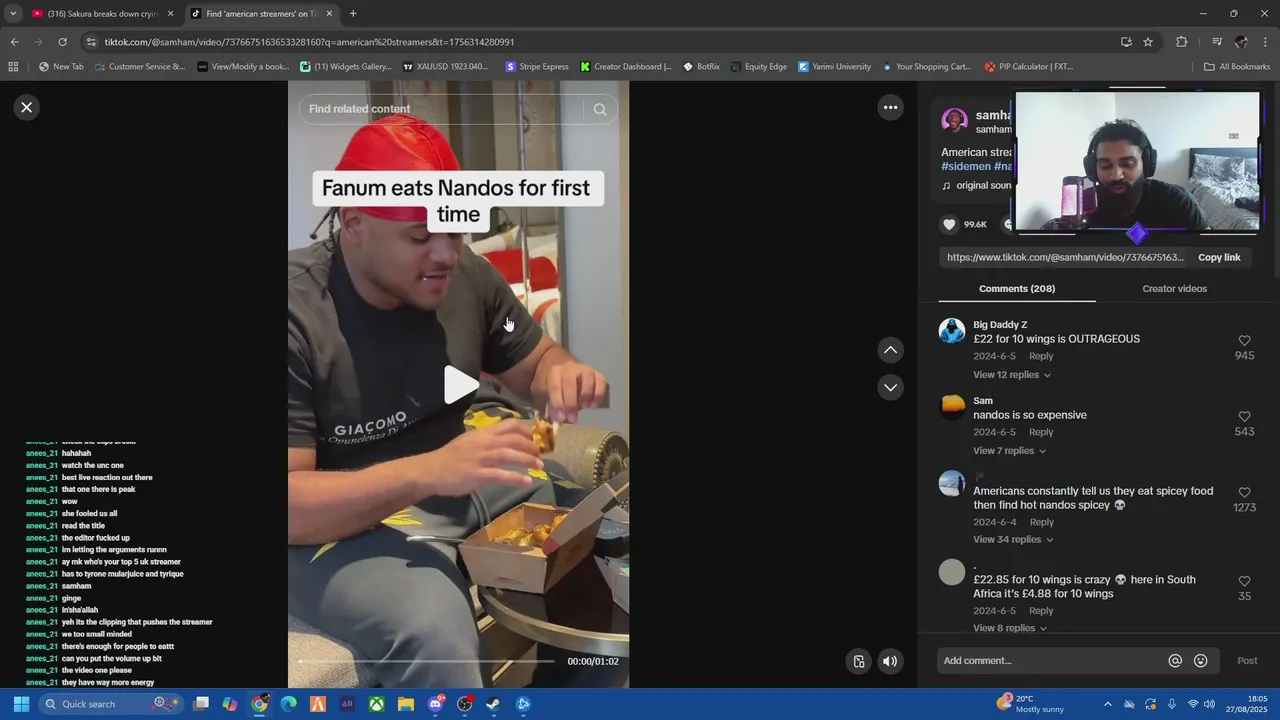Like the video with the 99.6K heart
The height and width of the screenshot is (720, 1280).
point(950,224)
